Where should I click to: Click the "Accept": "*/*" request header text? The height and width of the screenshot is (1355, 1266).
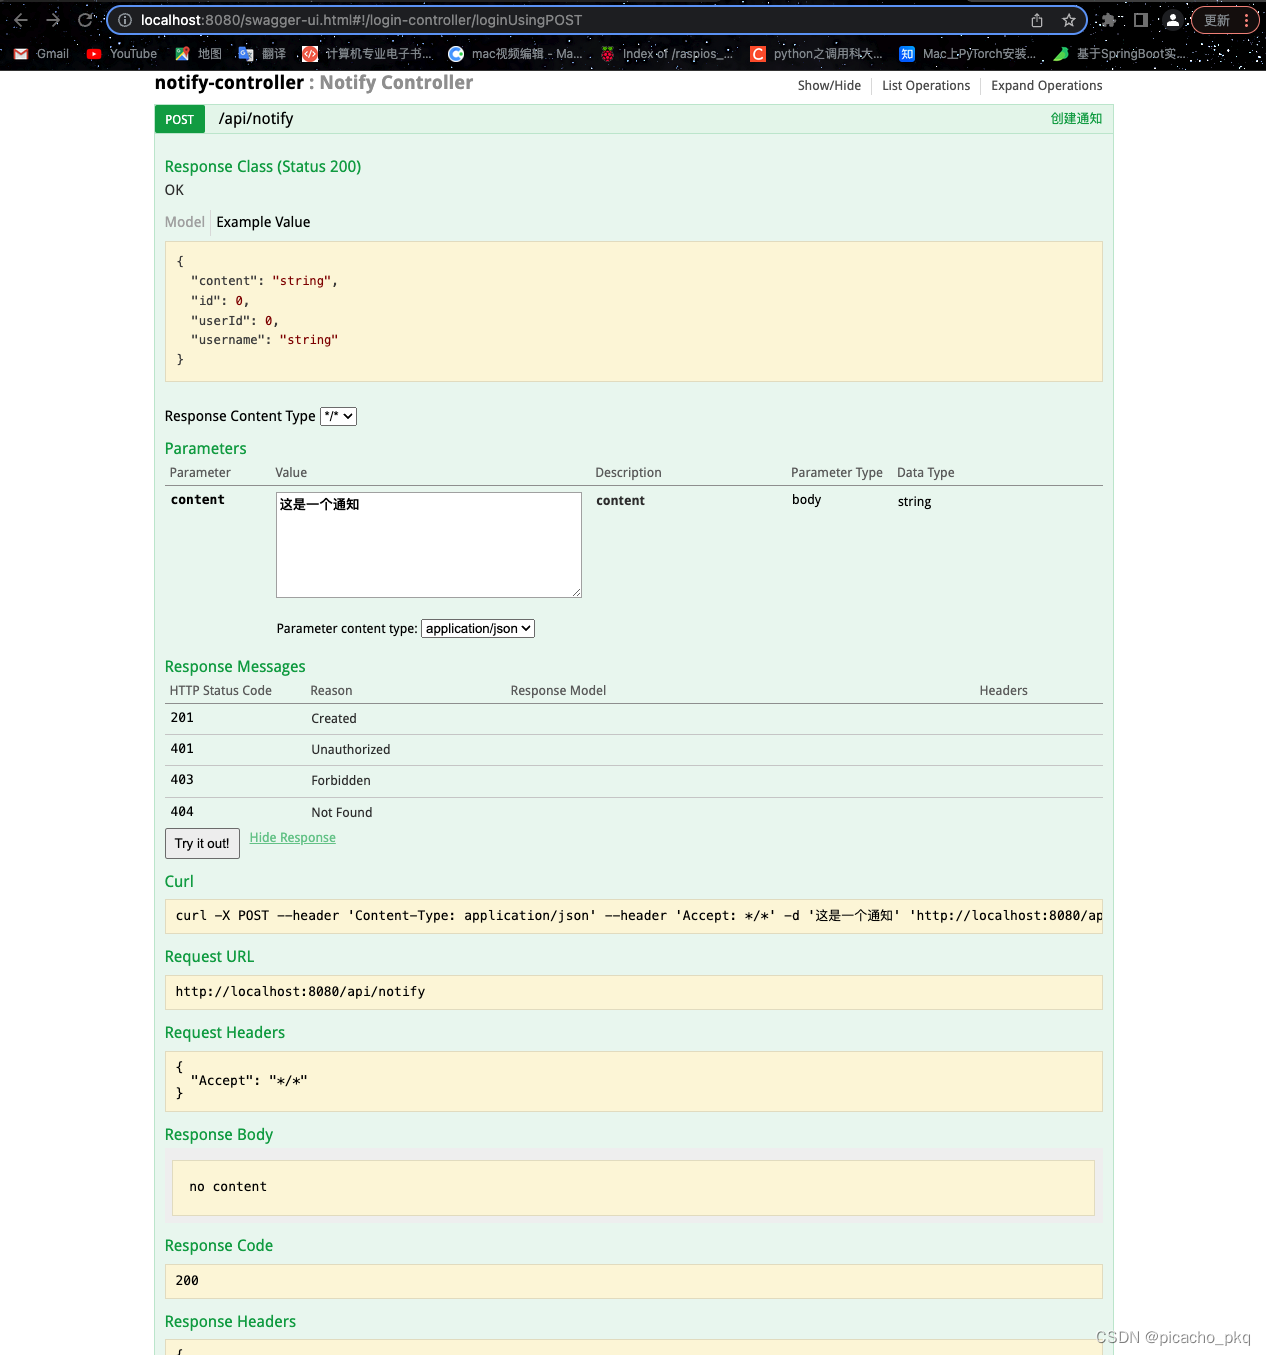coord(249,1080)
